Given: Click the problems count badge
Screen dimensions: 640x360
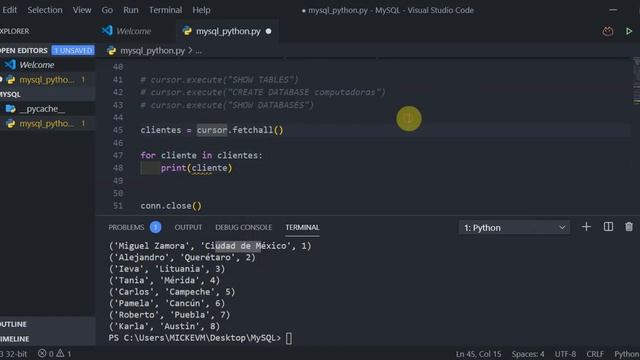Looking at the screenshot, I should point(156,227).
